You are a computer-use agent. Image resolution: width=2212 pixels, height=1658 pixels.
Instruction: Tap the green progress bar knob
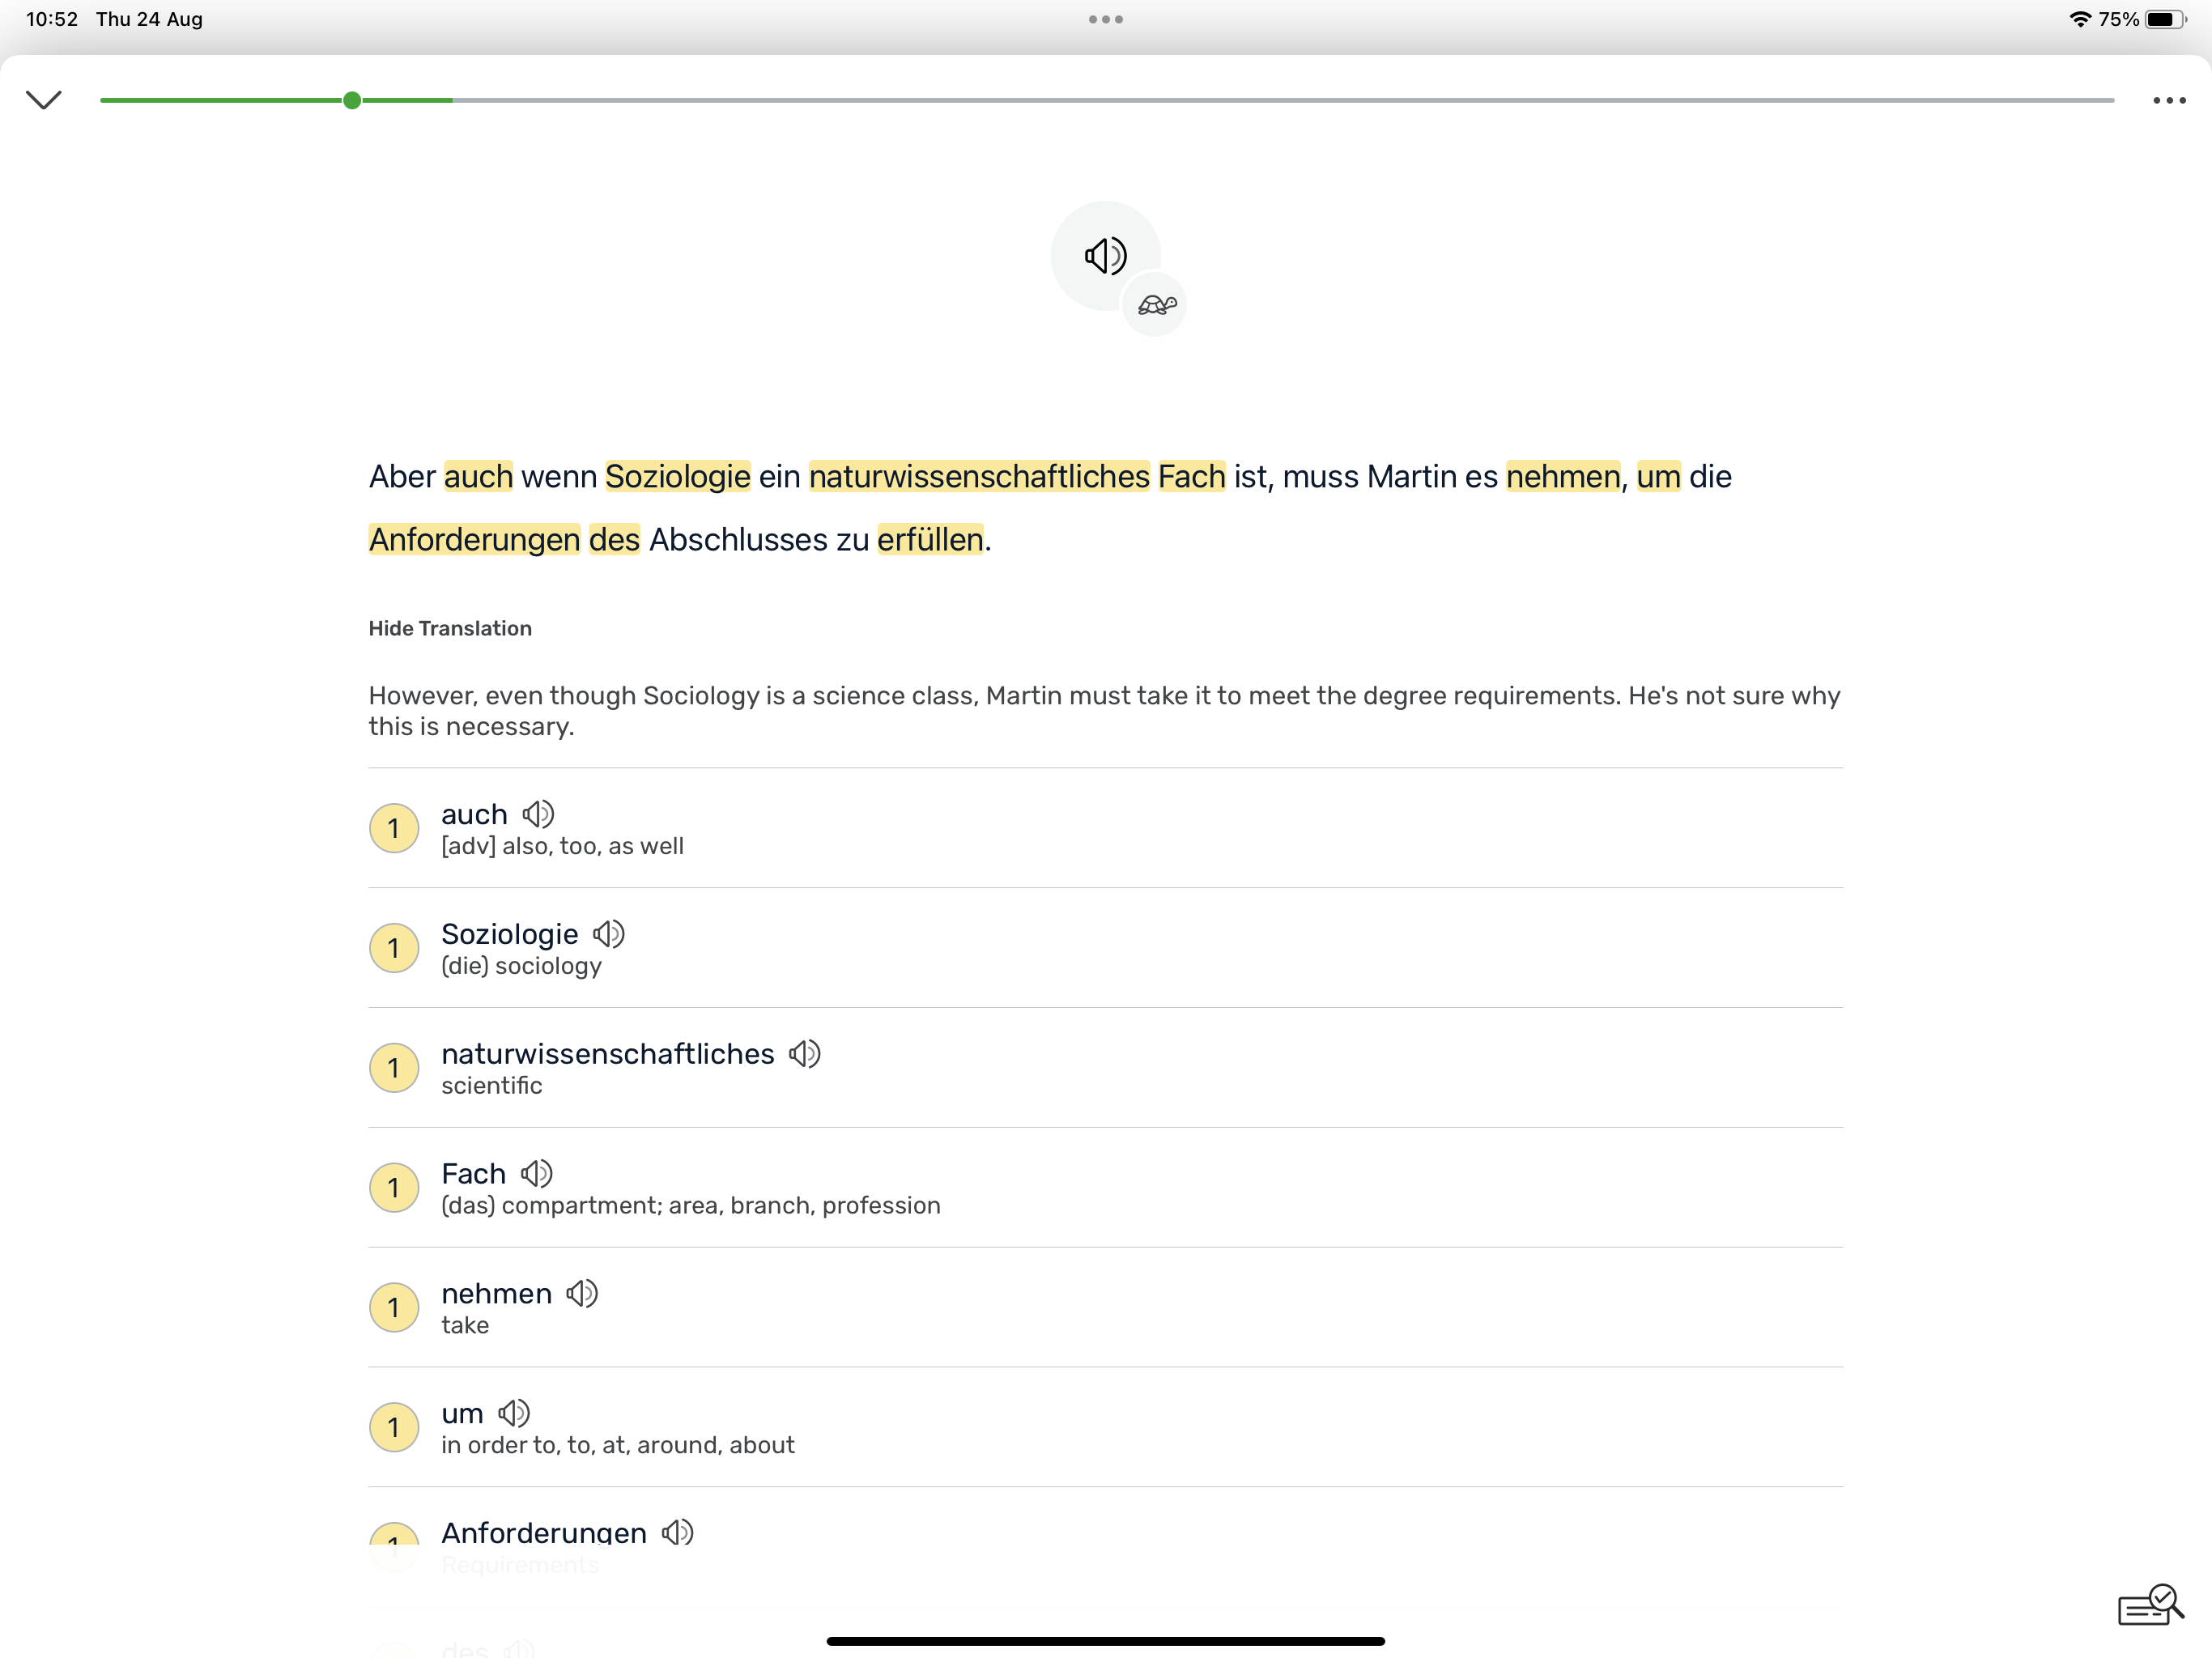[352, 100]
